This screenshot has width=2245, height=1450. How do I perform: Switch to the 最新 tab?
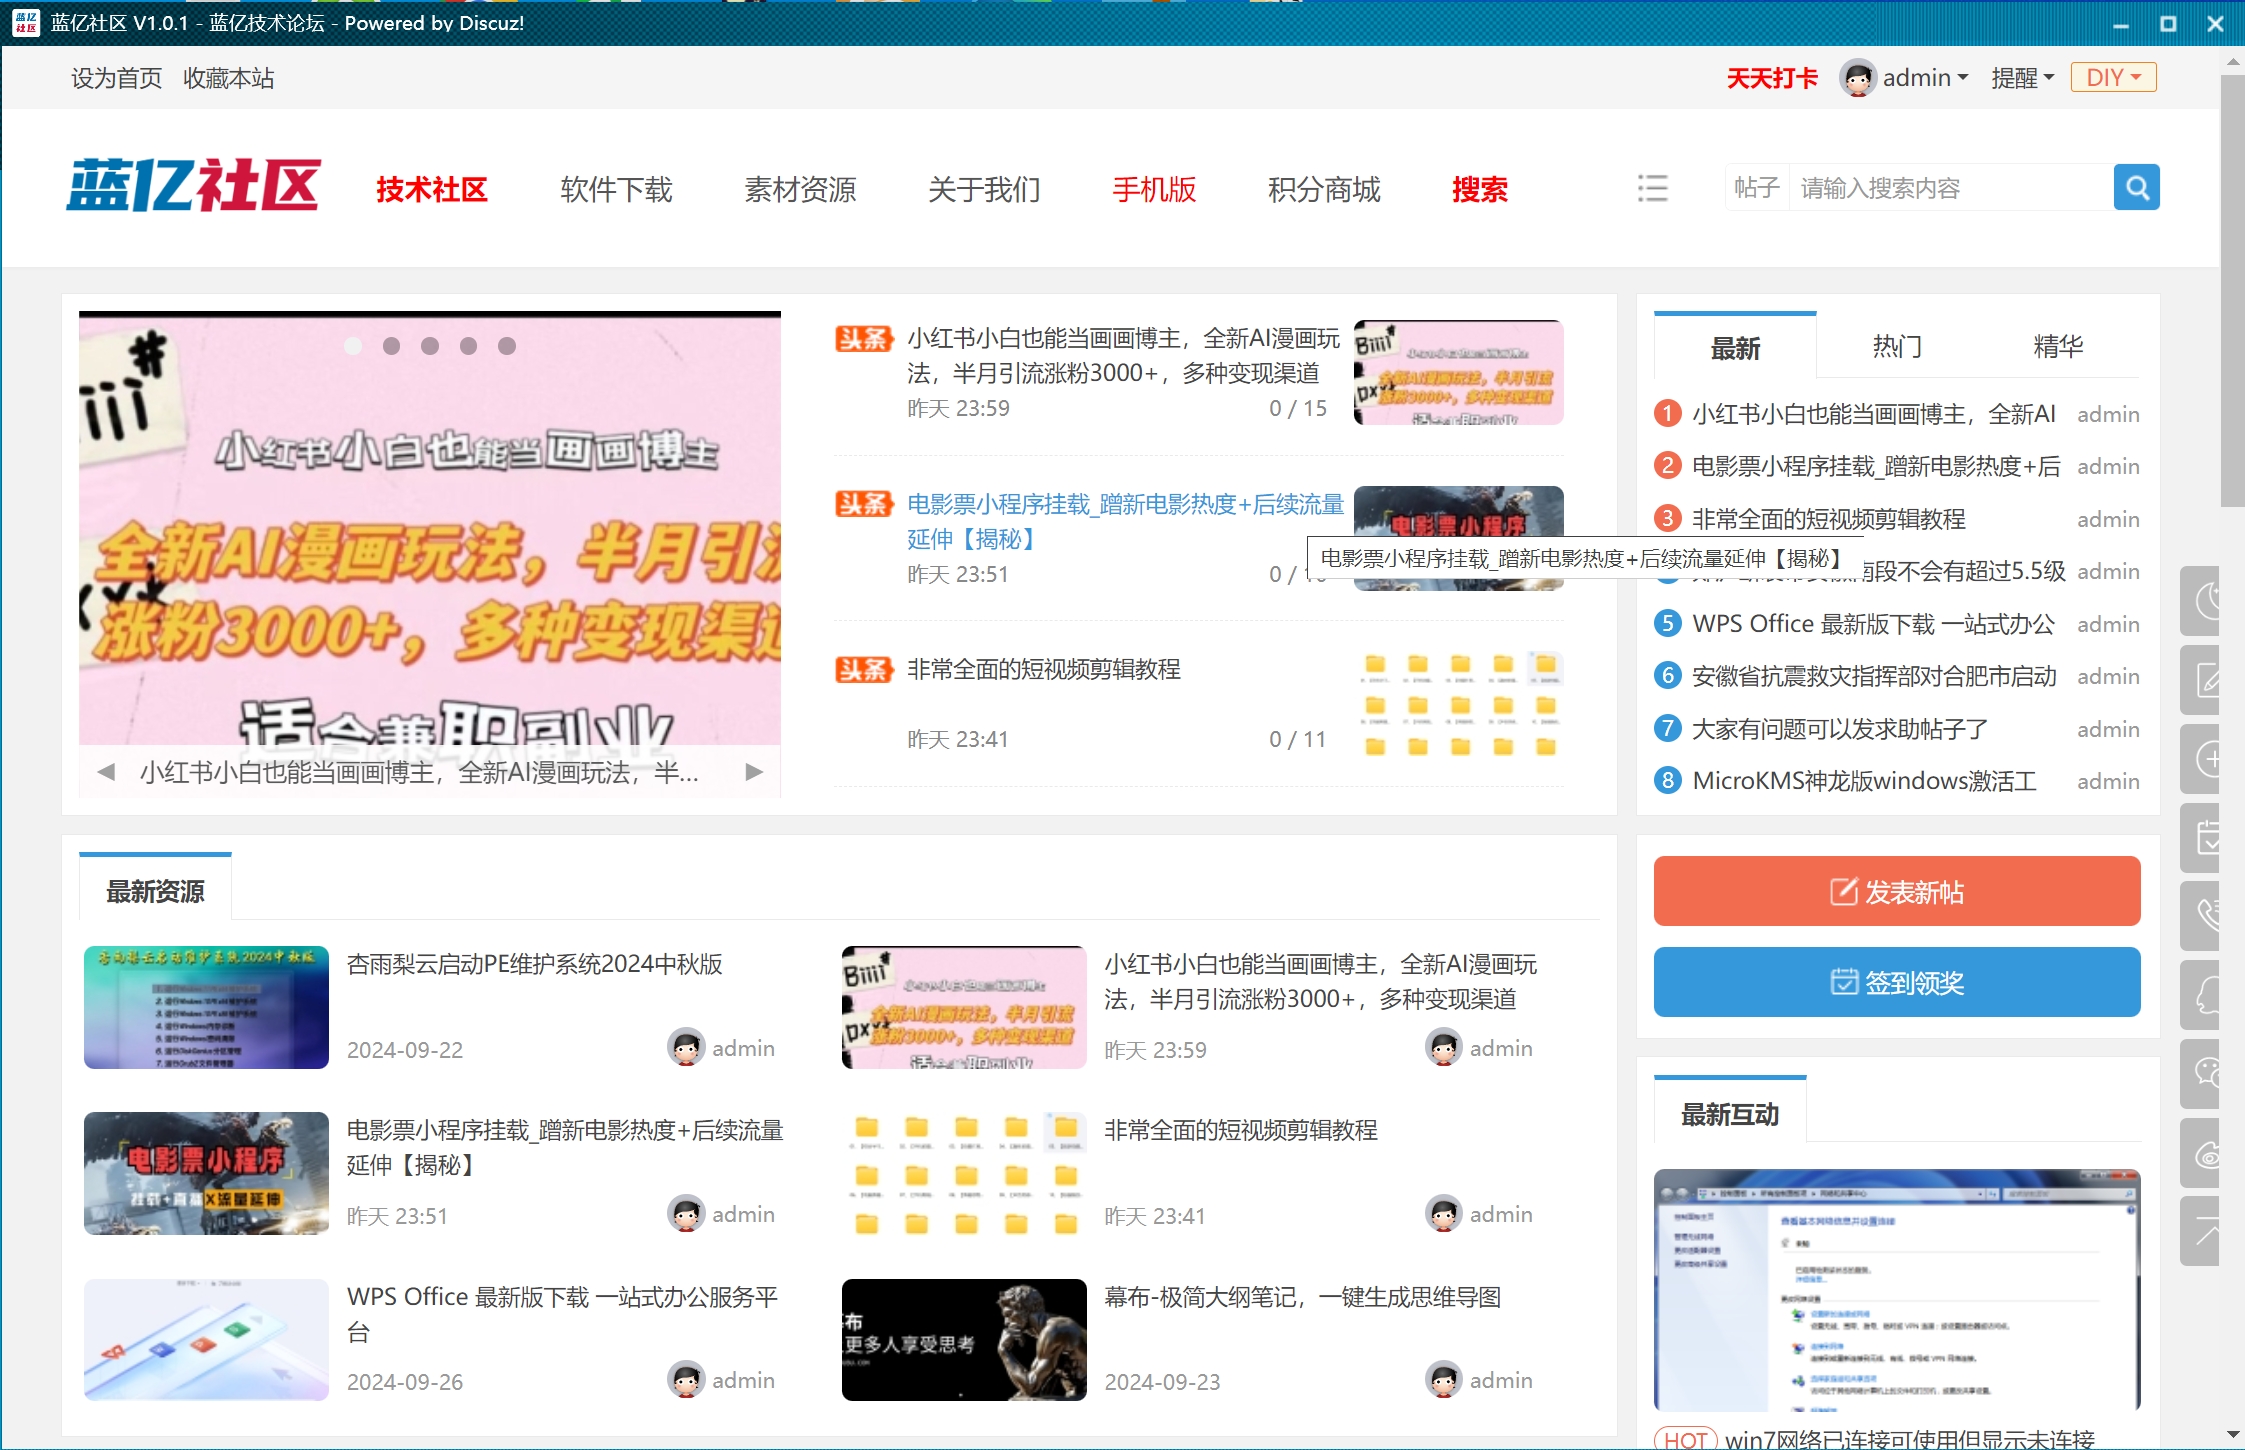[x=1735, y=348]
